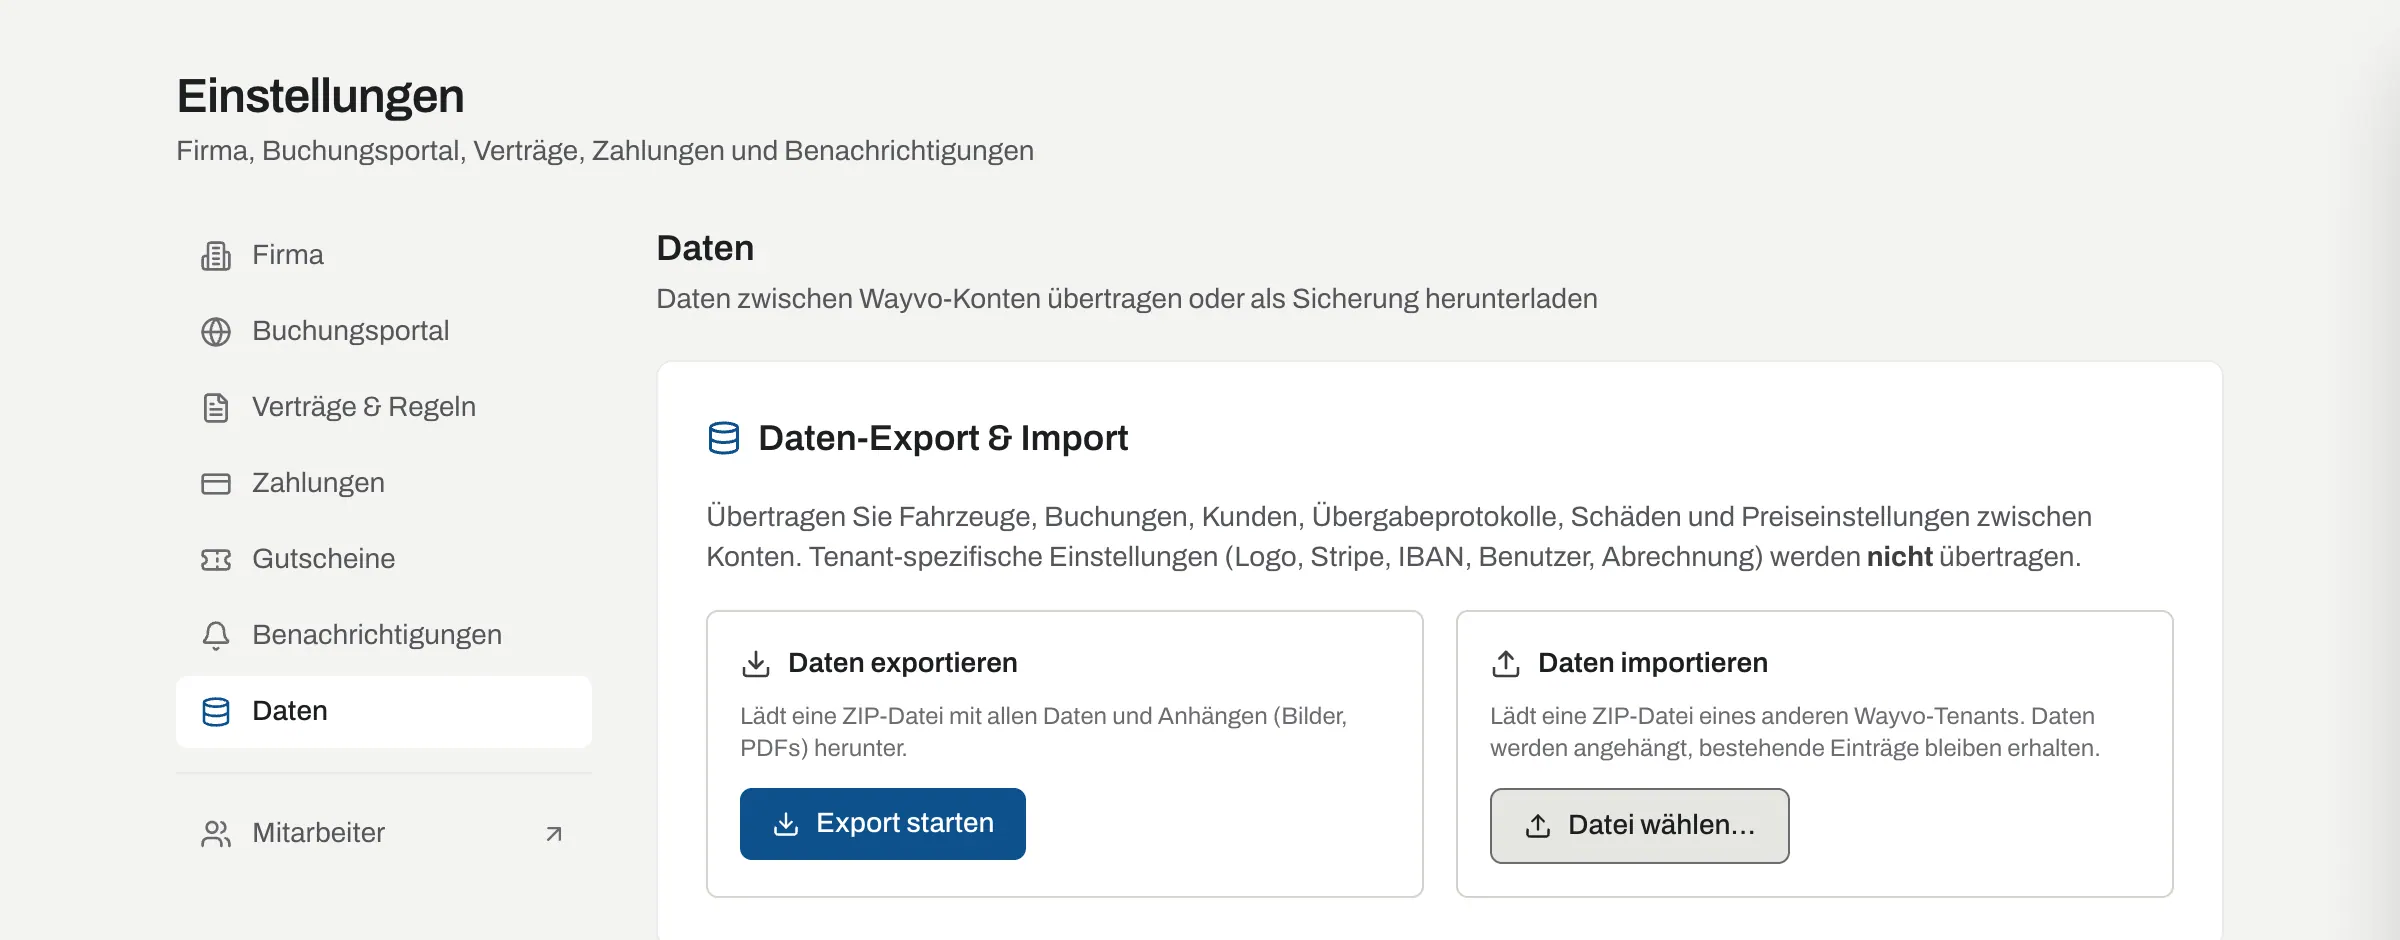Viewport: 2400px width, 940px height.
Task: Click the credit card icon for Zahlungen
Action: pos(216,484)
